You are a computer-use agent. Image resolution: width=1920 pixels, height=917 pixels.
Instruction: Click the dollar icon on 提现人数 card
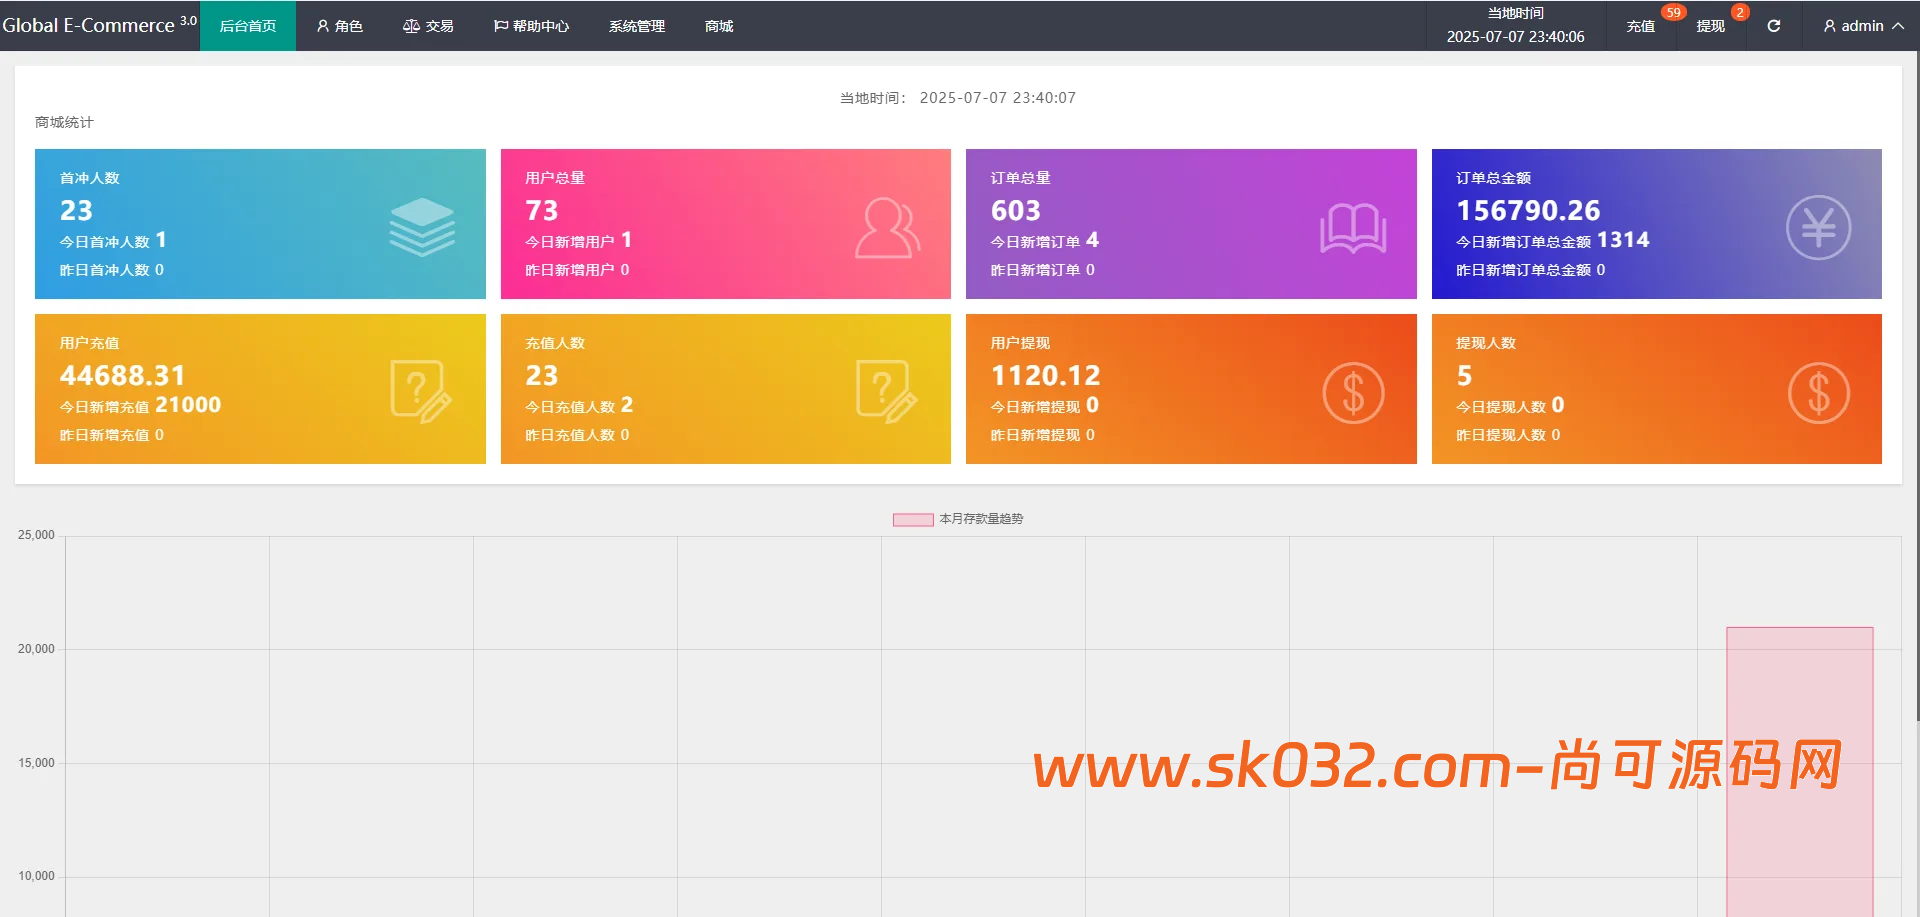[x=1817, y=393]
